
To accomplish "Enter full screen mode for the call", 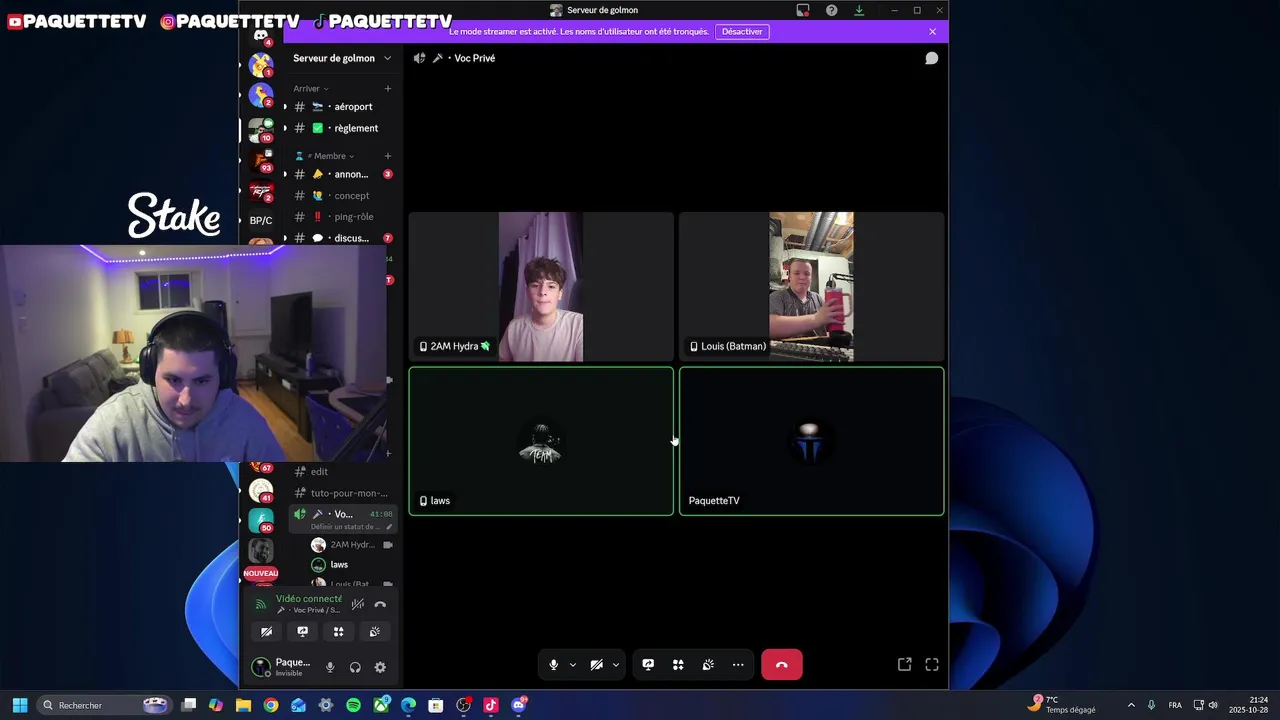I will pyautogui.click(x=931, y=665).
